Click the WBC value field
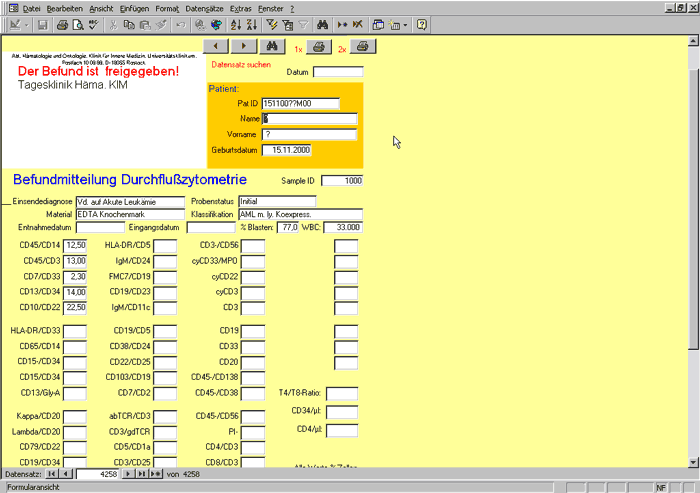 coord(343,227)
